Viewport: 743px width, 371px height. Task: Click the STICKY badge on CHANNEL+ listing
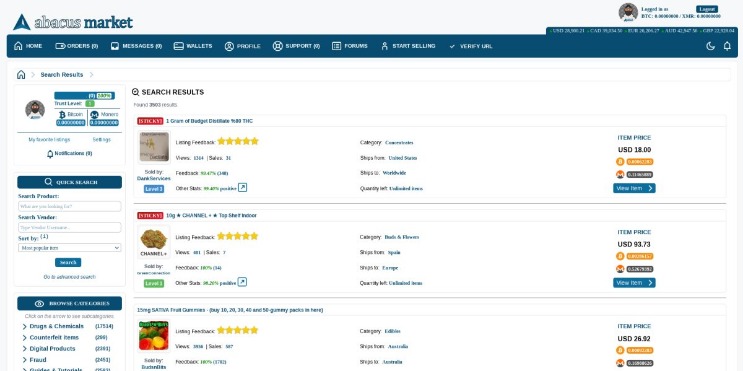click(x=150, y=215)
